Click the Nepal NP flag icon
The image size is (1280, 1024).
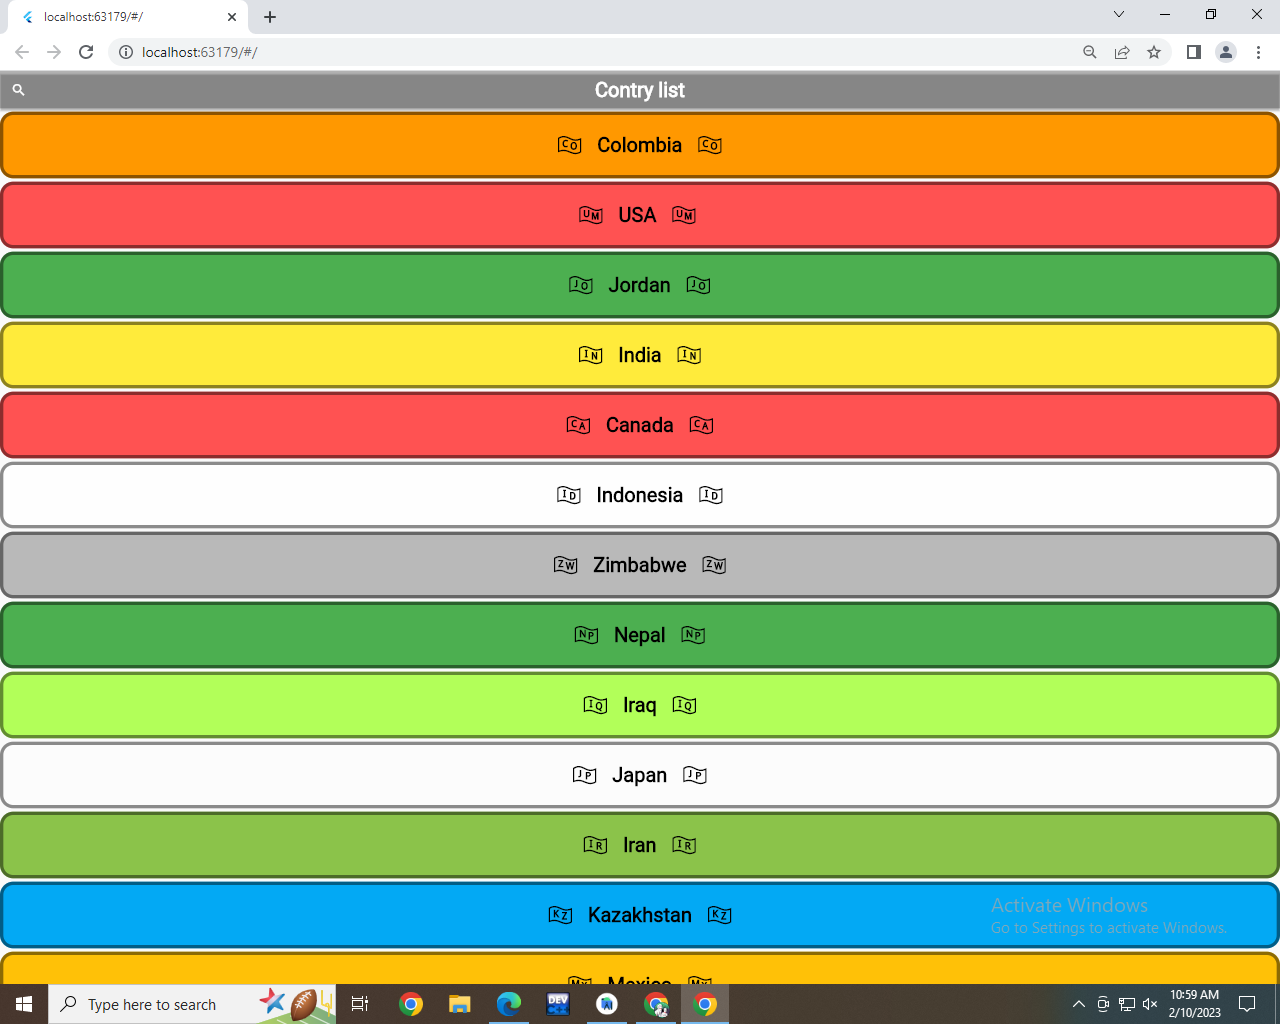pyautogui.click(x=586, y=635)
